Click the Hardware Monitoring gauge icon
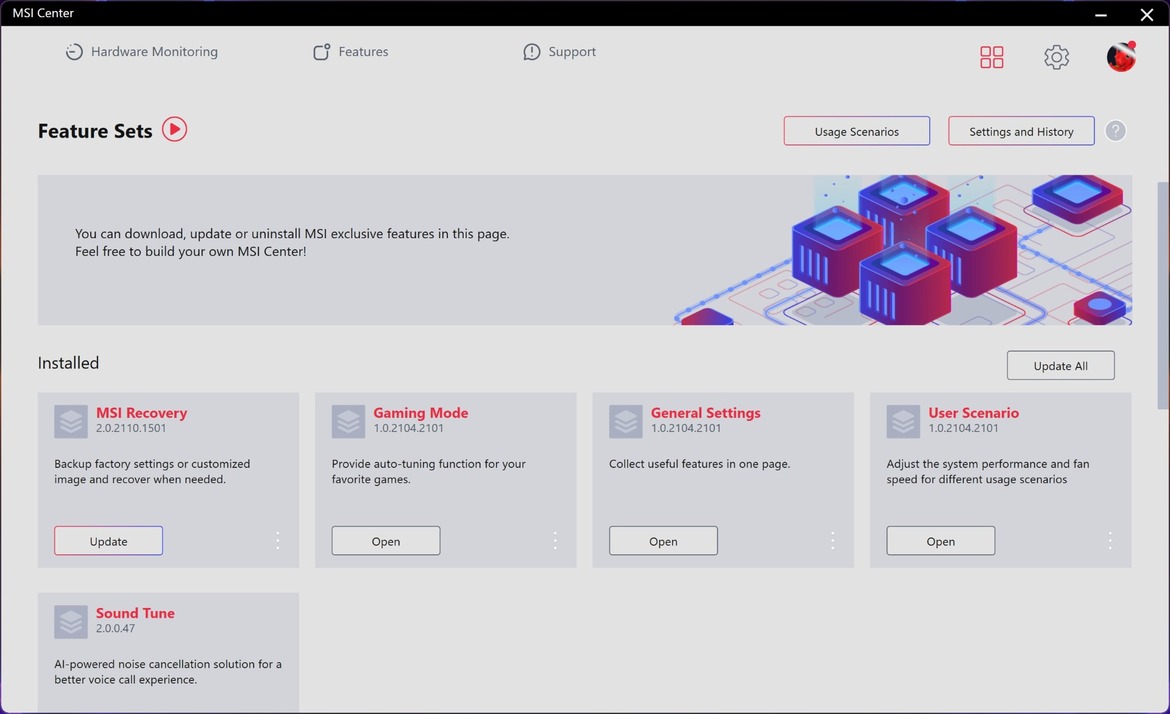 point(74,51)
